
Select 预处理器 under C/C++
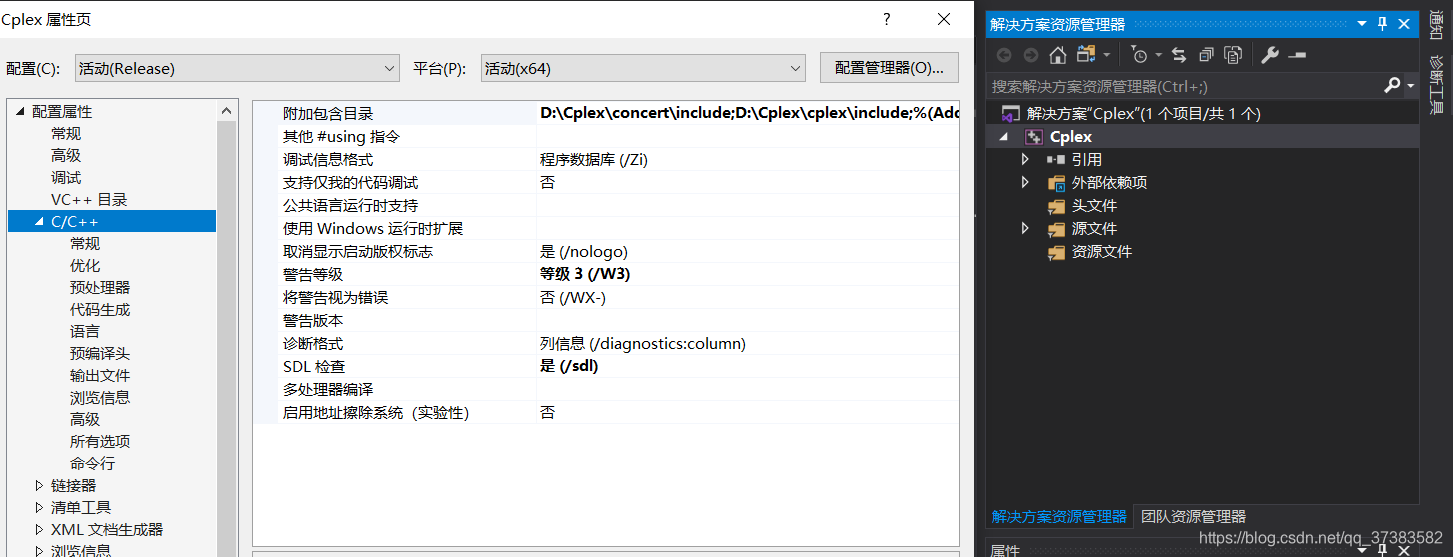pos(100,288)
